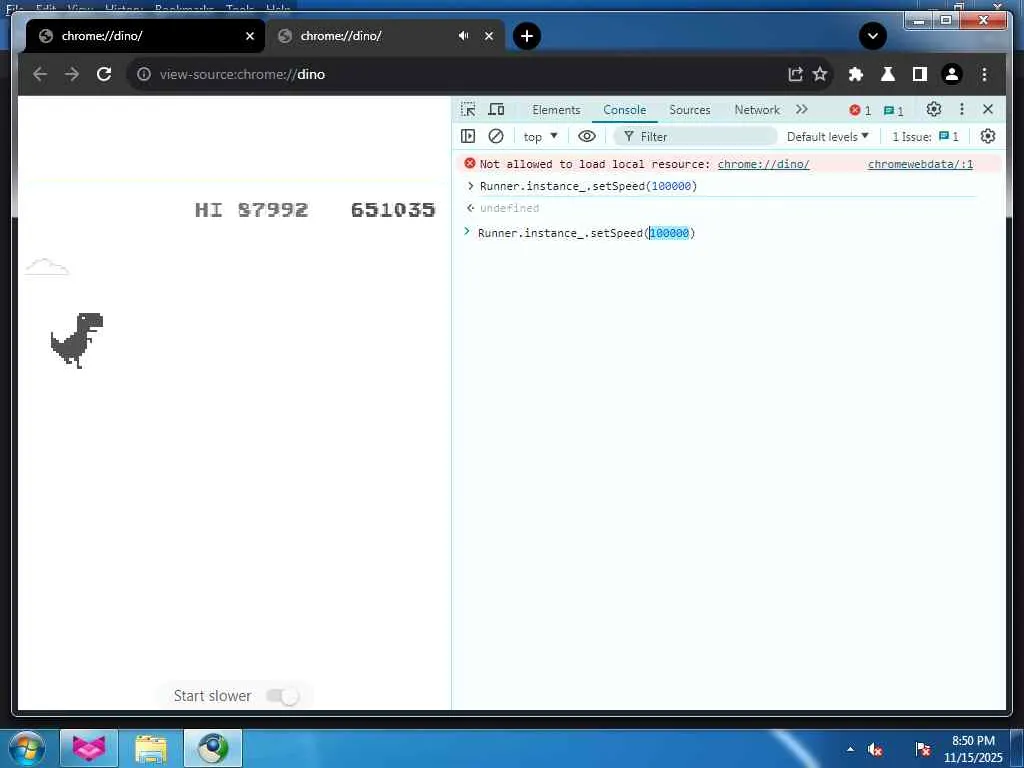Image resolution: width=1024 pixels, height=768 pixels.
Task: Click the muted volume tray icon
Action: pos(876,749)
